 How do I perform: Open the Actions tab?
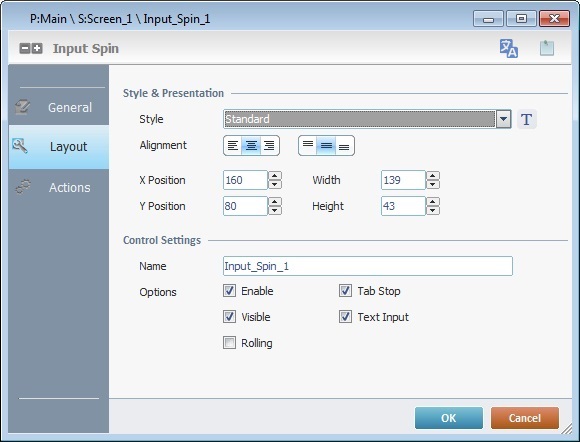pos(59,188)
